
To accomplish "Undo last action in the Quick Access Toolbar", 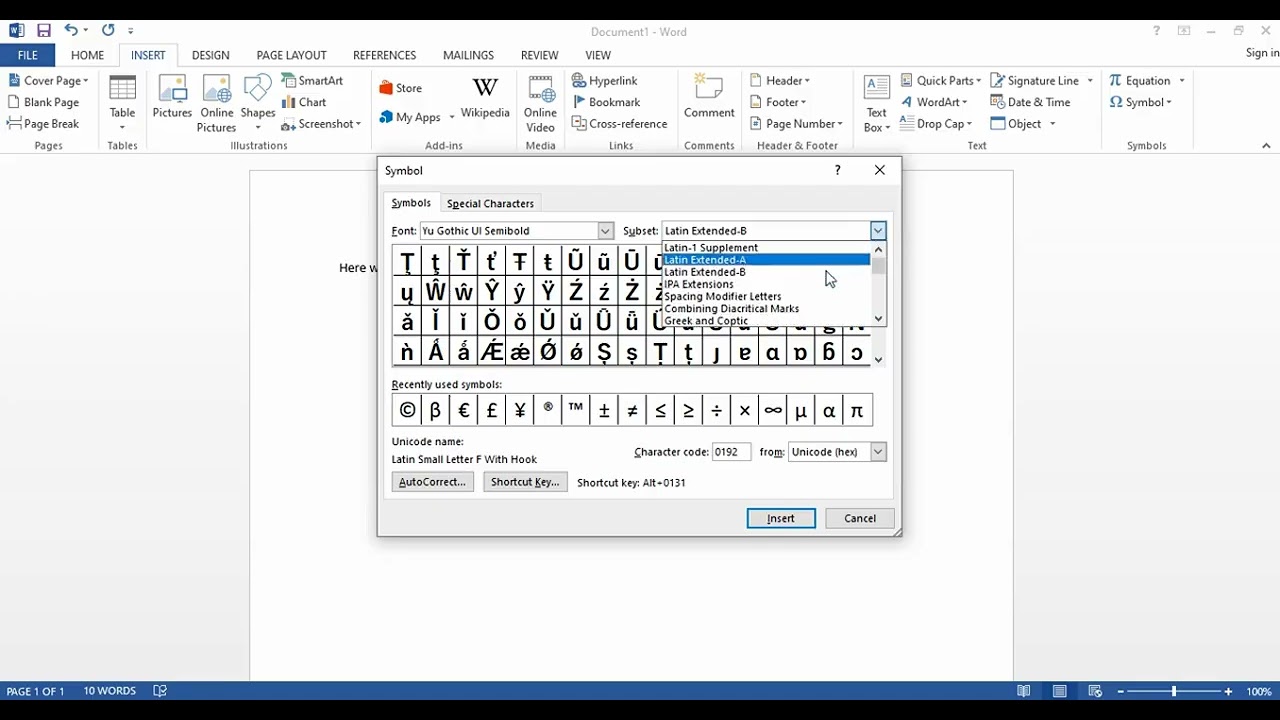I will coord(70,31).
